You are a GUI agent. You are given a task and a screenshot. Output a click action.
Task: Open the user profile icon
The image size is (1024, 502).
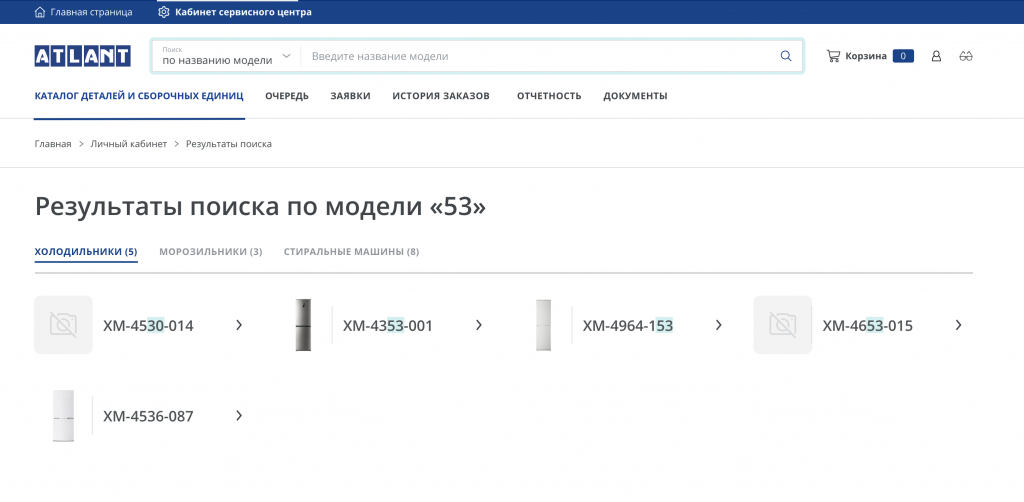point(936,56)
